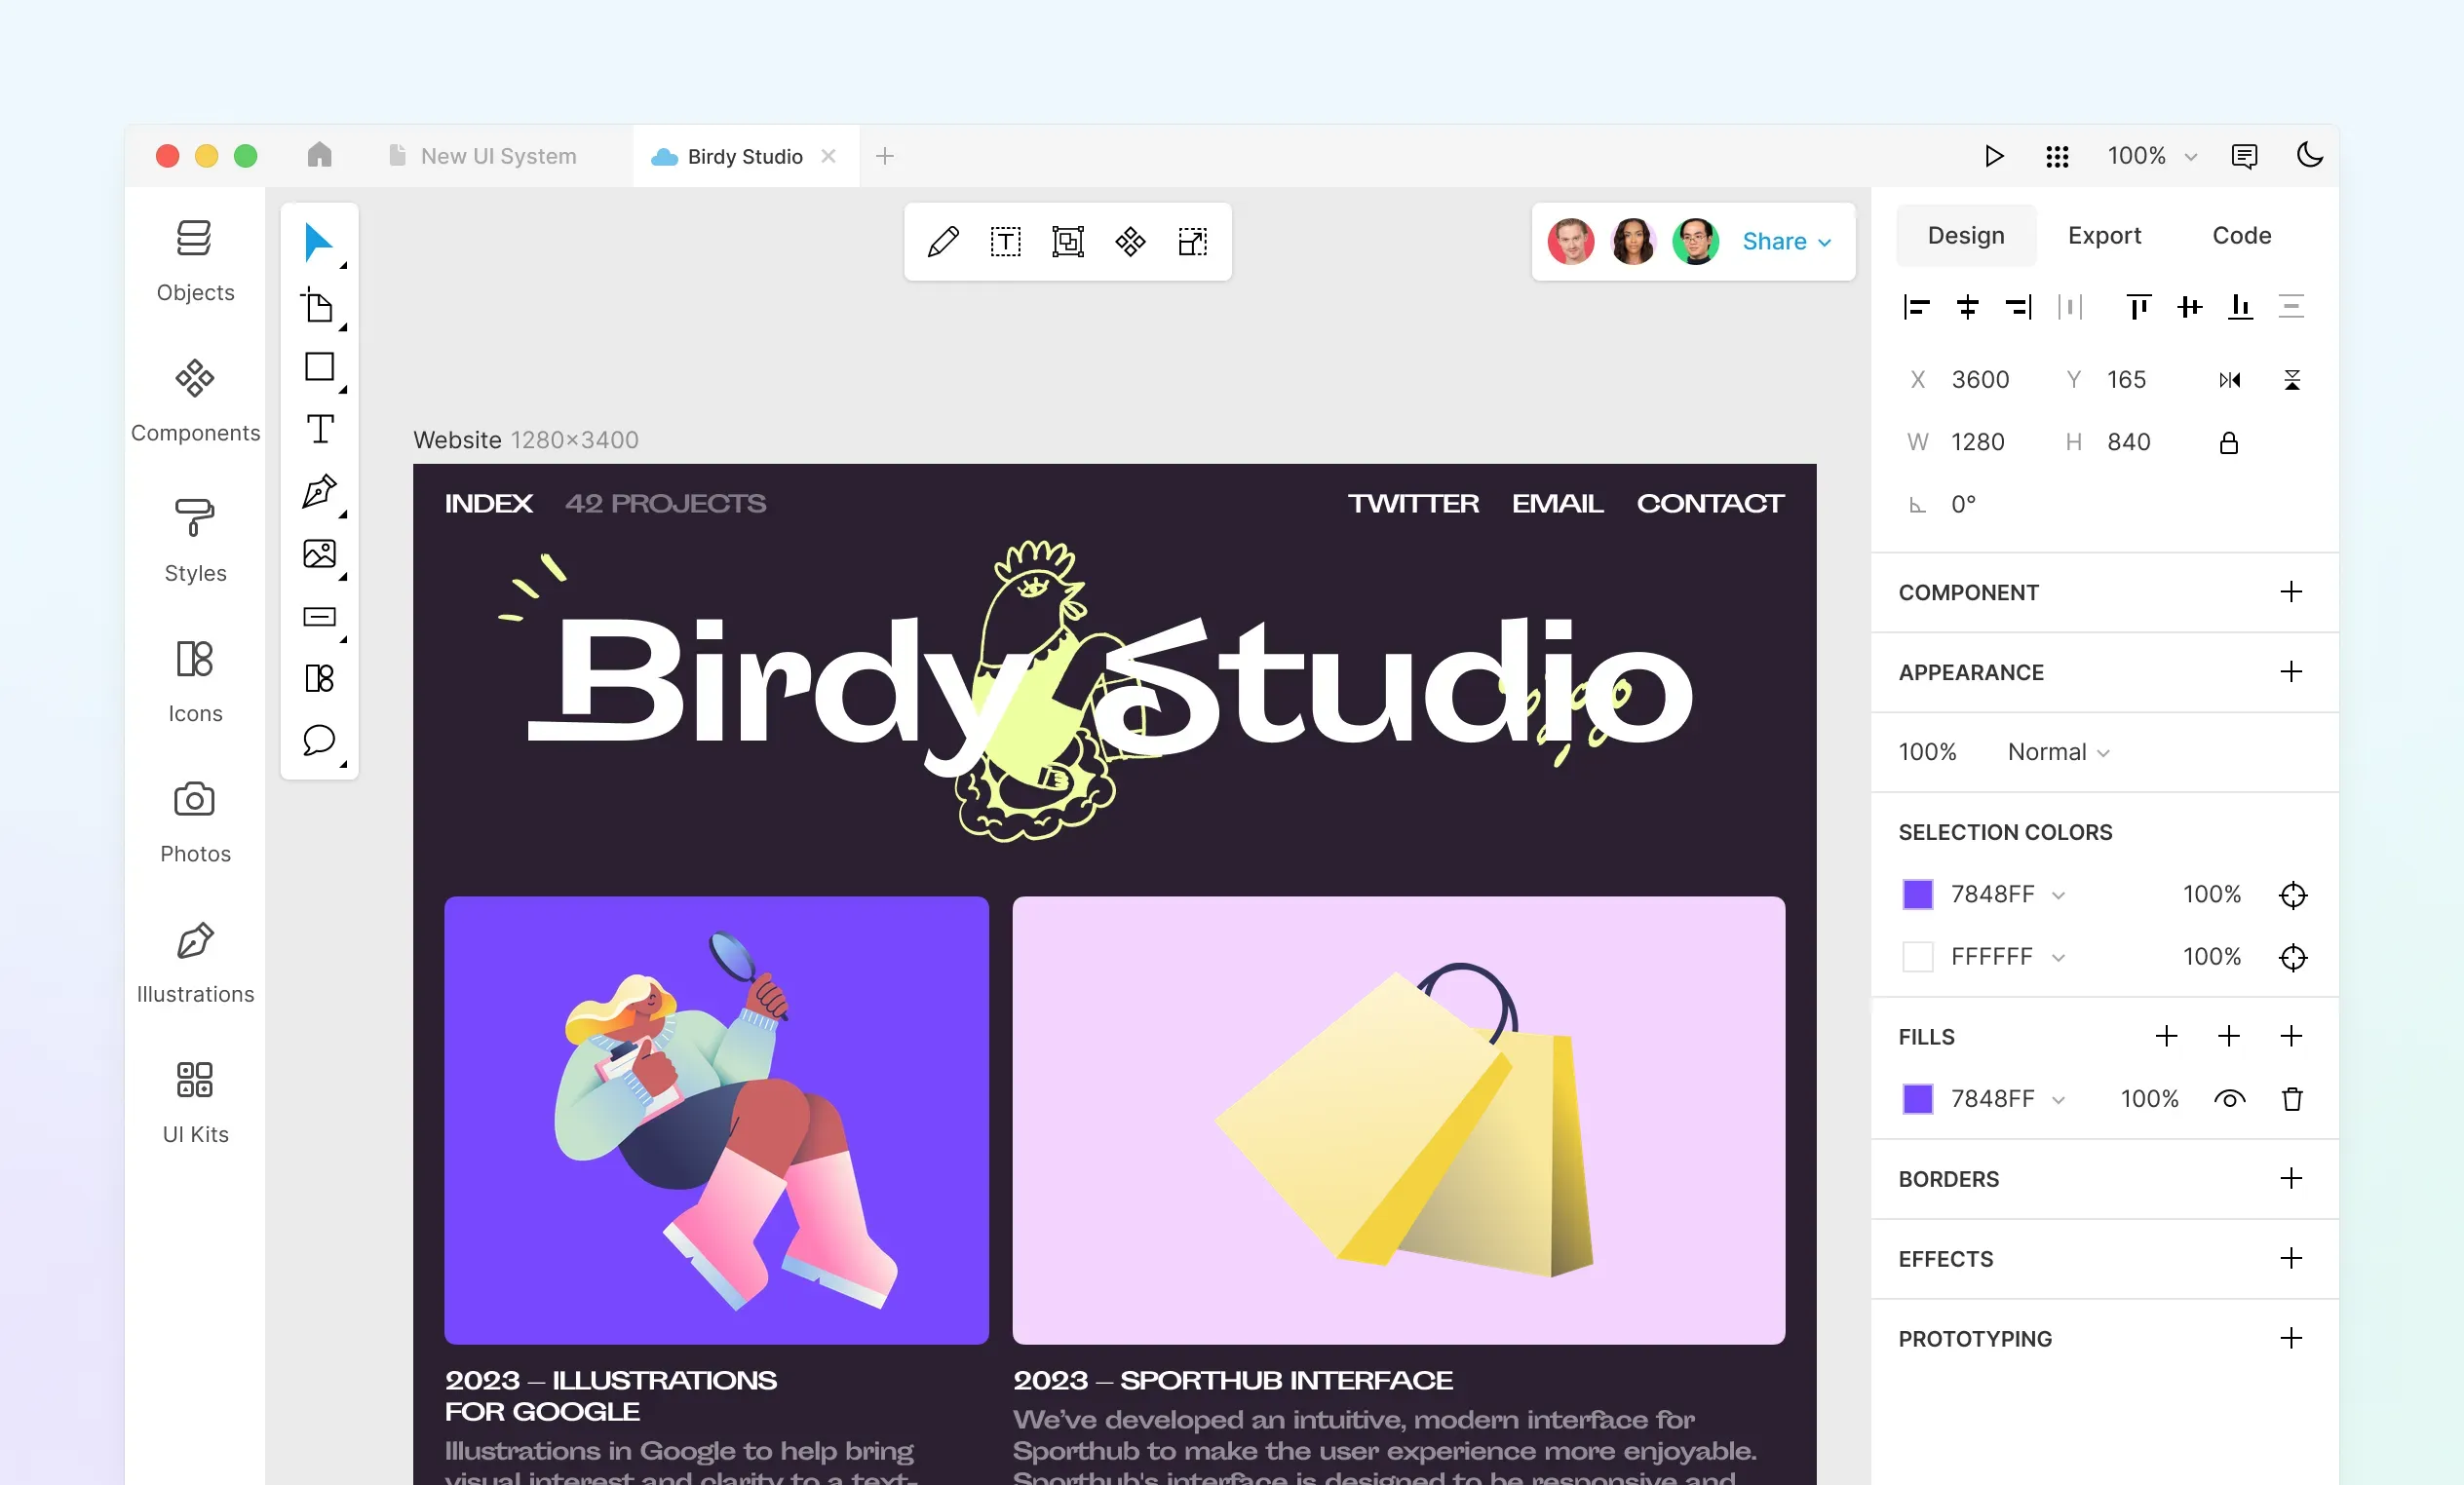Switch to the Export tab
2464x1485 pixels.
(x=2104, y=236)
